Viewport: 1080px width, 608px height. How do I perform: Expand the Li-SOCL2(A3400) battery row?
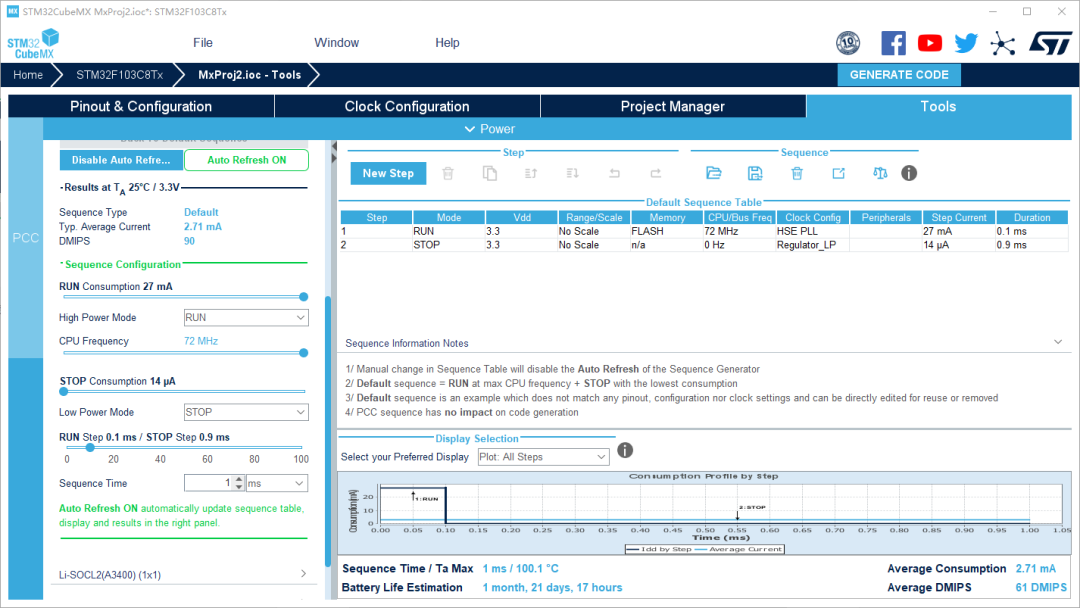point(183,574)
